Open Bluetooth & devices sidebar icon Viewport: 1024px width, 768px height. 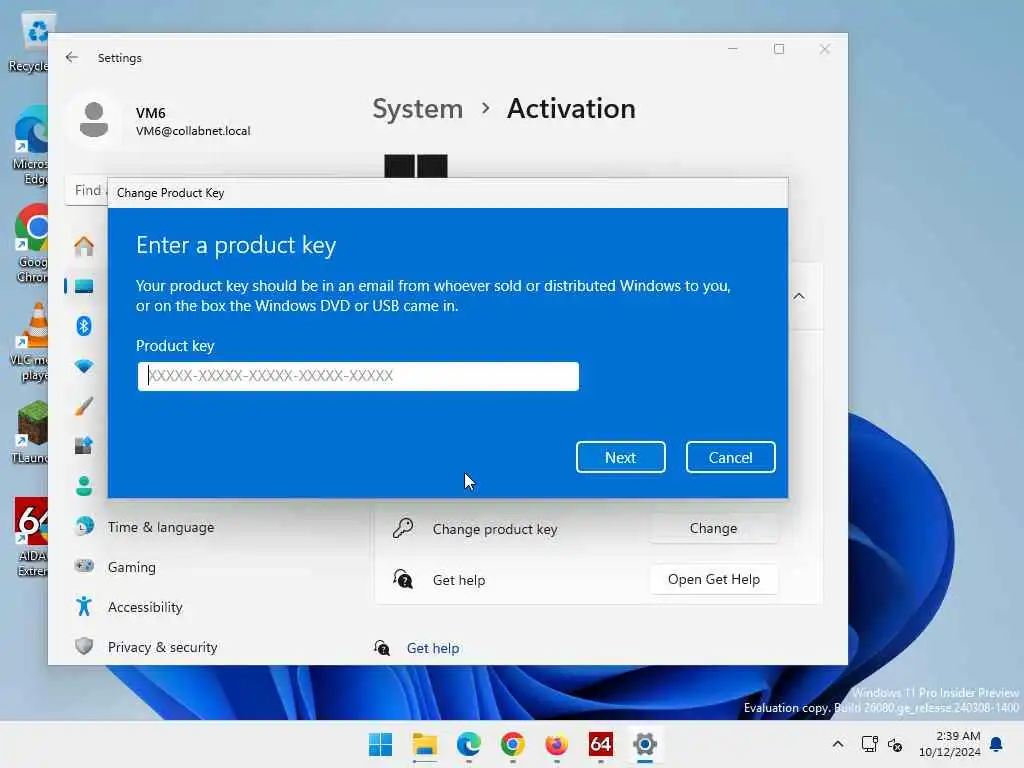[x=84, y=326]
